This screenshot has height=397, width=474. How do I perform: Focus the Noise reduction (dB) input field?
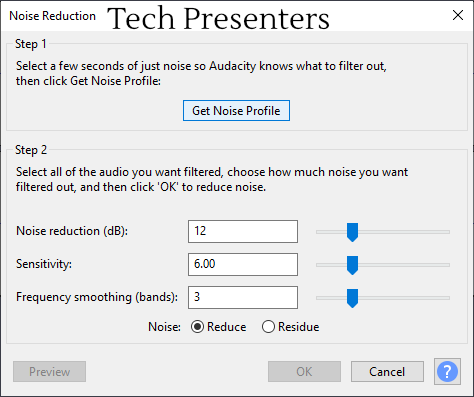243,231
